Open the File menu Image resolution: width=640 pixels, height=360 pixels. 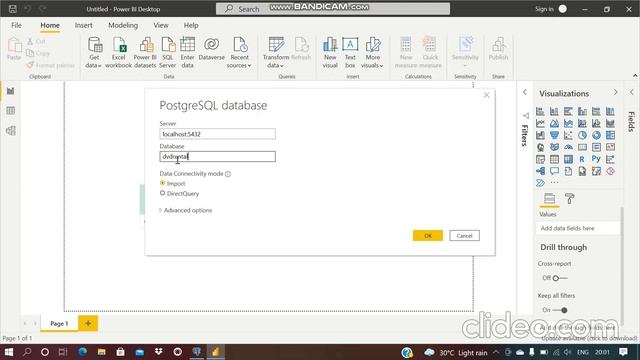16,25
